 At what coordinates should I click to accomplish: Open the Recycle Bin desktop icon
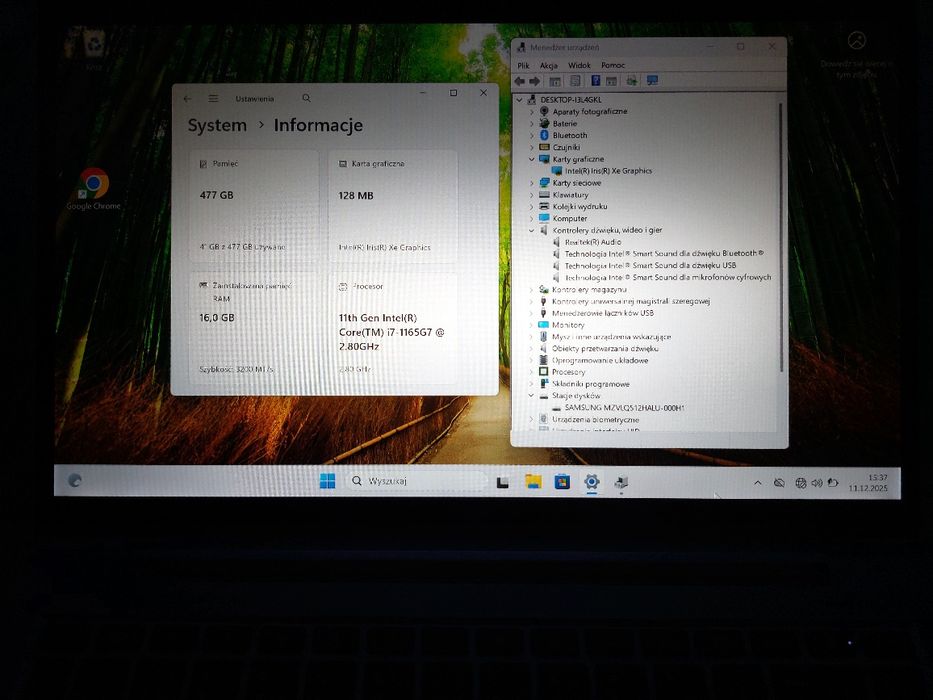pyautogui.click(x=93, y=49)
